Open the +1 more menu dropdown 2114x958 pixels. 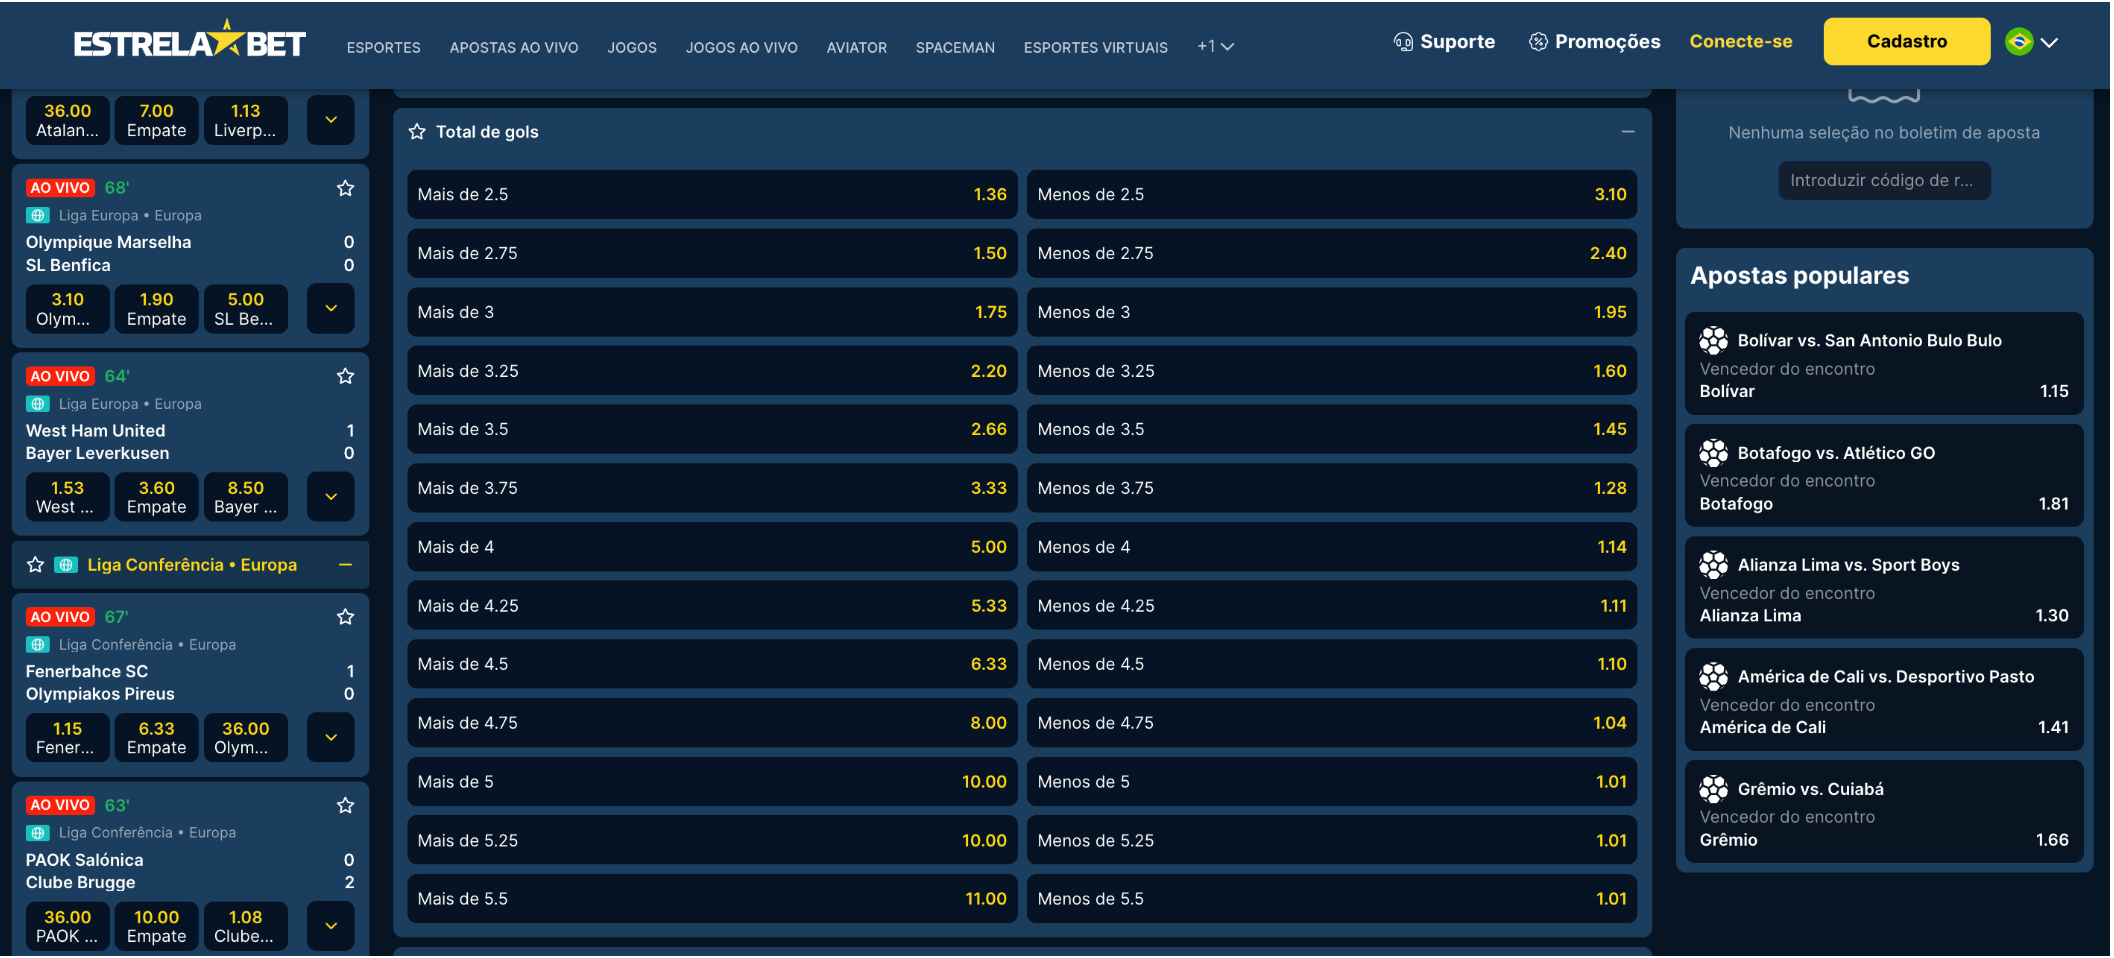pos(1215,47)
